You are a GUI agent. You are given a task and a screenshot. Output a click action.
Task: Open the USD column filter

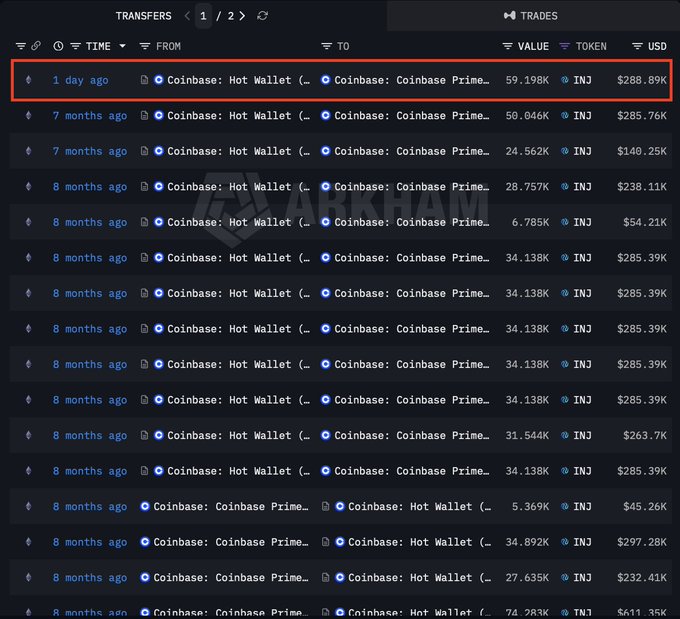click(x=637, y=46)
